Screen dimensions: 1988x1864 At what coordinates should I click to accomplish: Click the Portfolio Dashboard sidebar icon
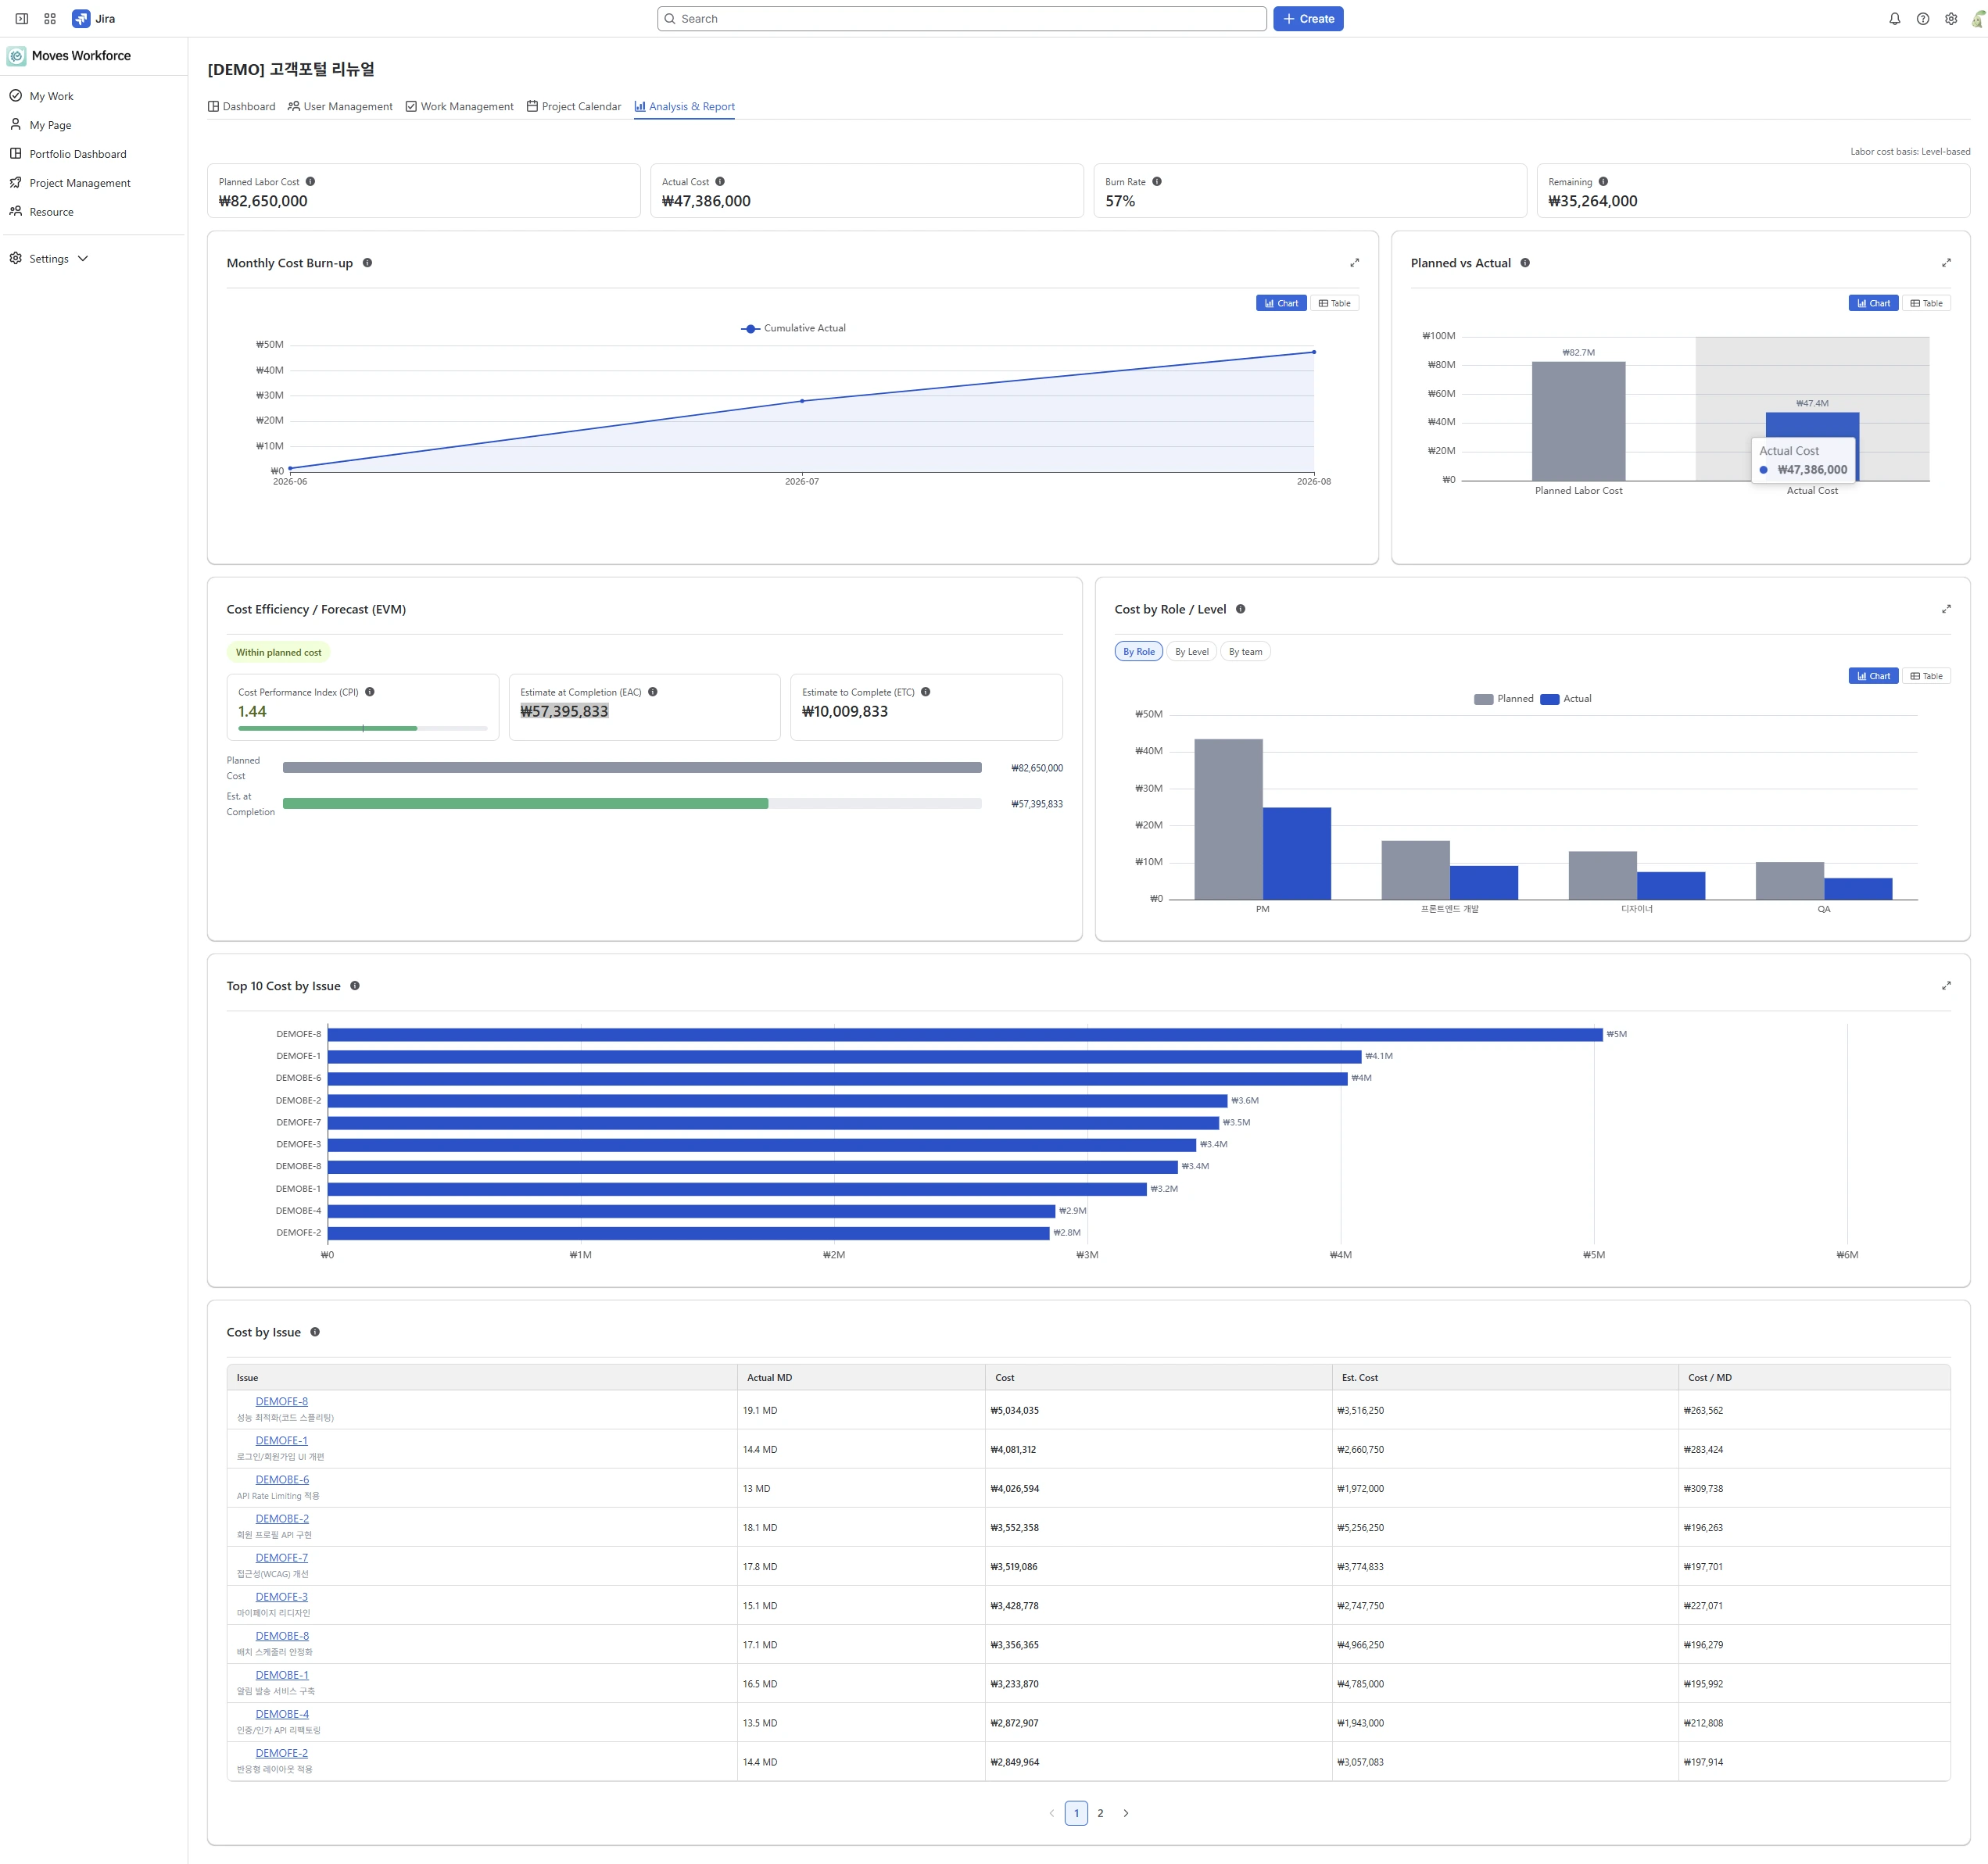16,154
